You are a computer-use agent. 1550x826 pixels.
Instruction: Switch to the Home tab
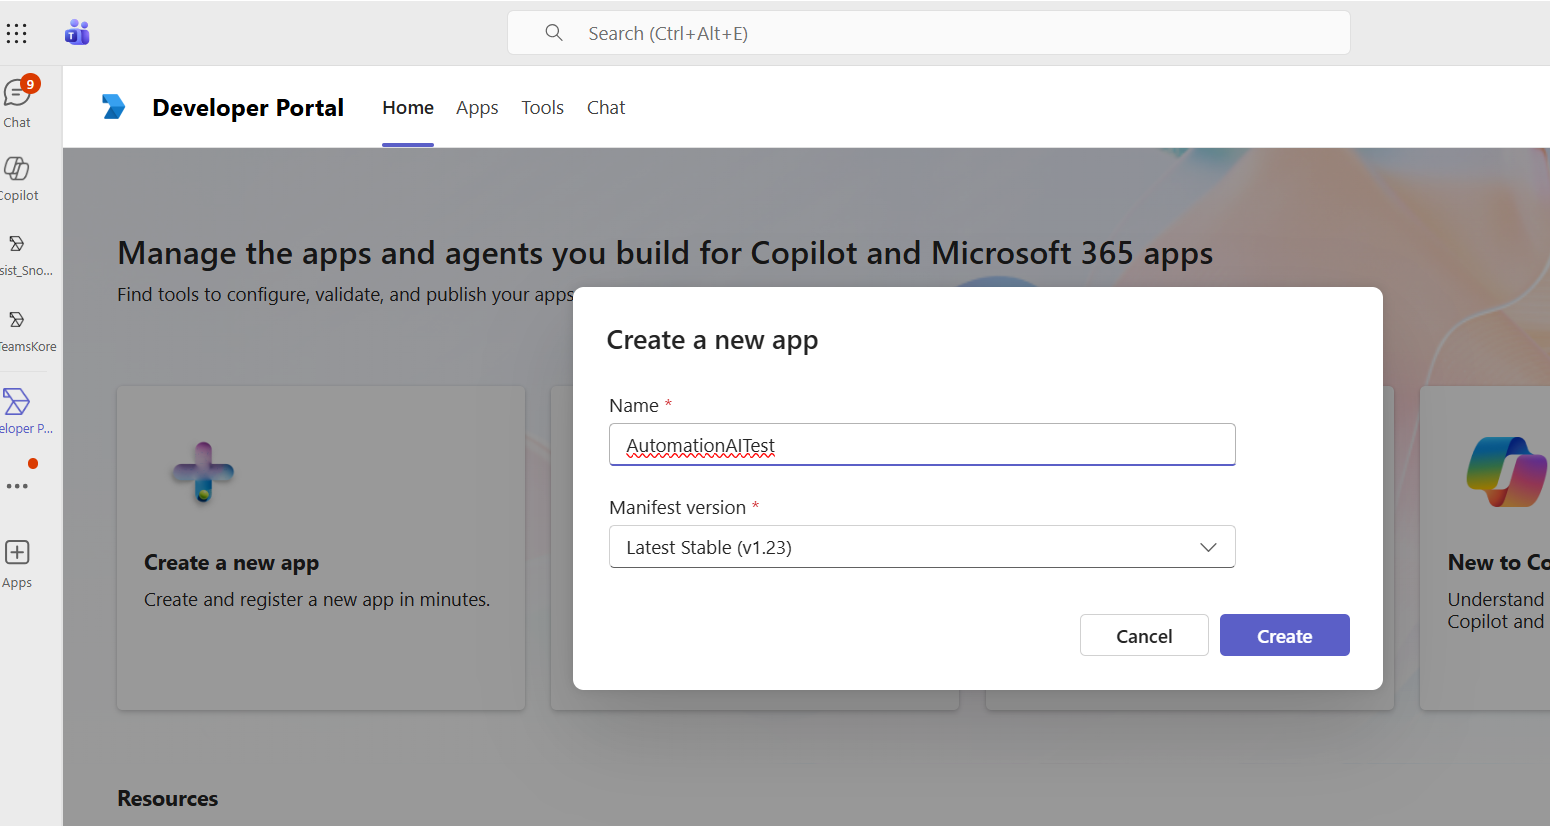point(408,108)
